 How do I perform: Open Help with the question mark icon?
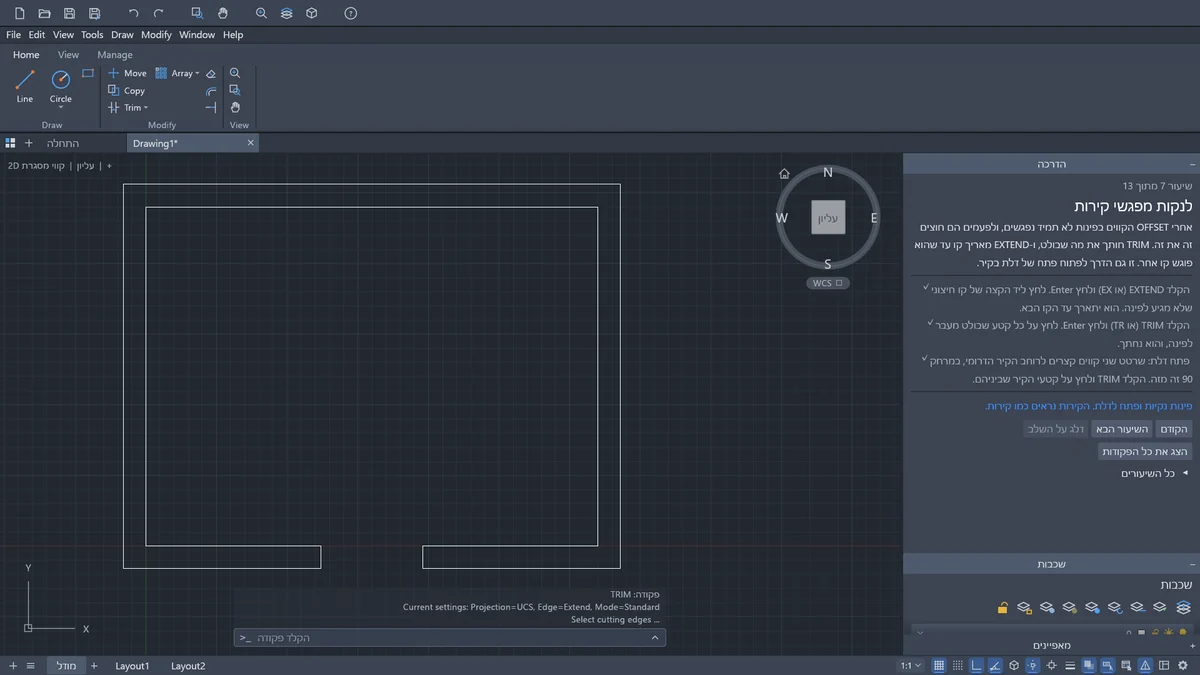click(350, 14)
